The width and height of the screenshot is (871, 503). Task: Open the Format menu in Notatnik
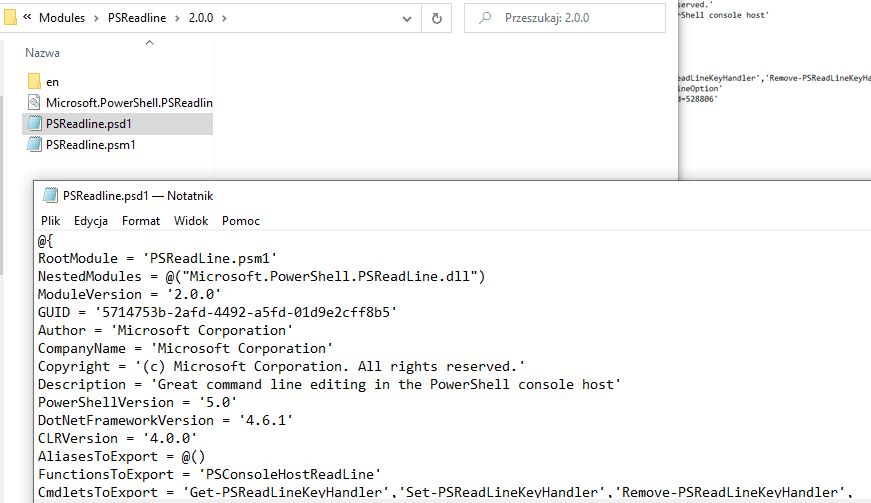(x=141, y=221)
